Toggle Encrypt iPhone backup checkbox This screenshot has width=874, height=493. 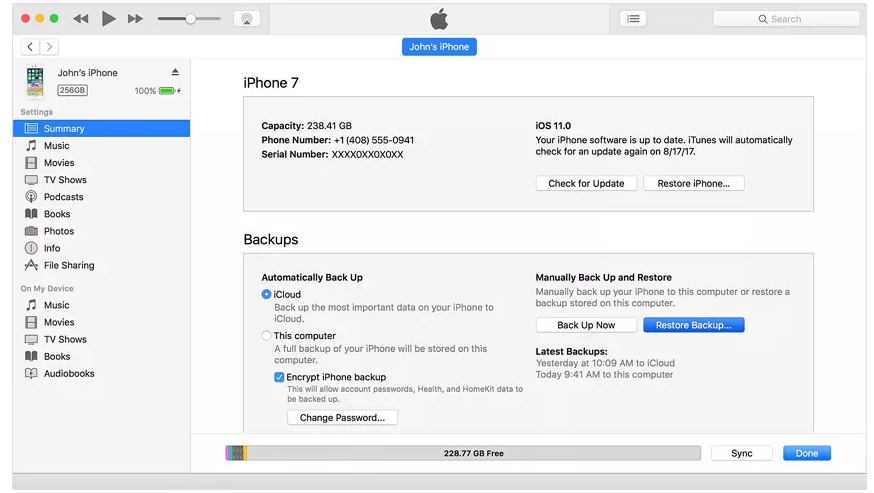coord(279,377)
